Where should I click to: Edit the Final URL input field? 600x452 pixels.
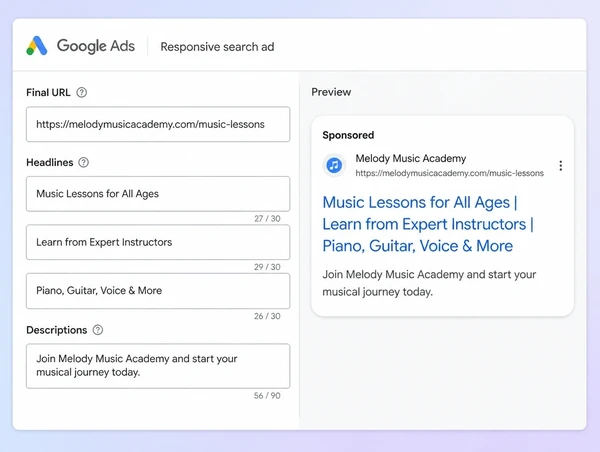pyautogui.click(x=158, y=124)
